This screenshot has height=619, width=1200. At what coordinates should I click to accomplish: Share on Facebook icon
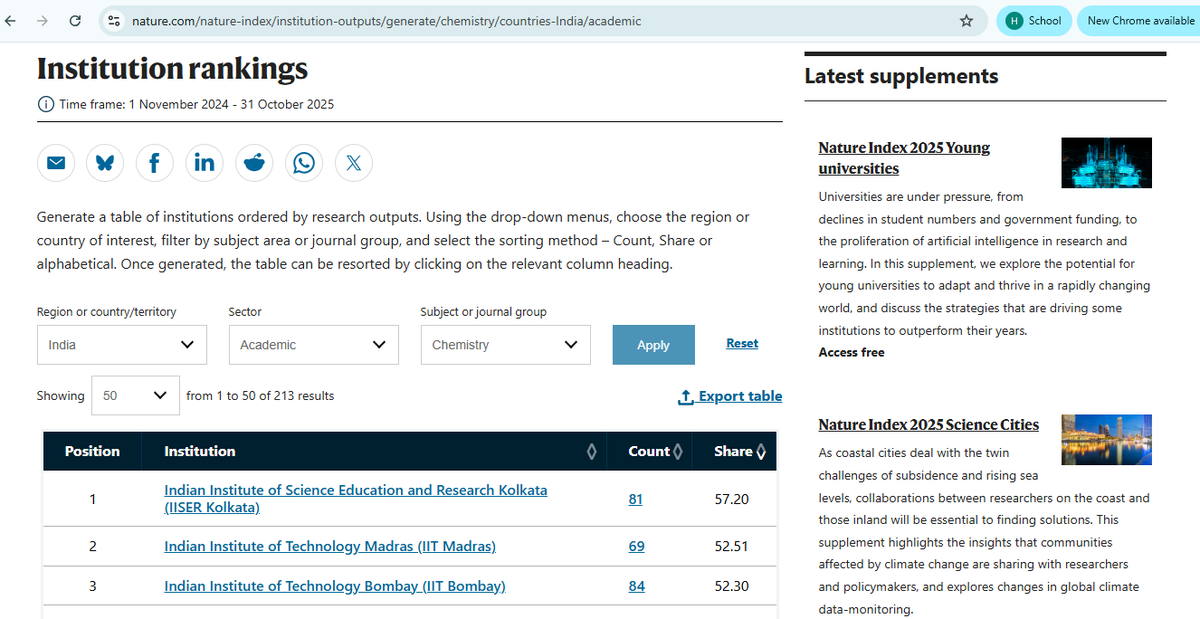(x=155, y=163)
